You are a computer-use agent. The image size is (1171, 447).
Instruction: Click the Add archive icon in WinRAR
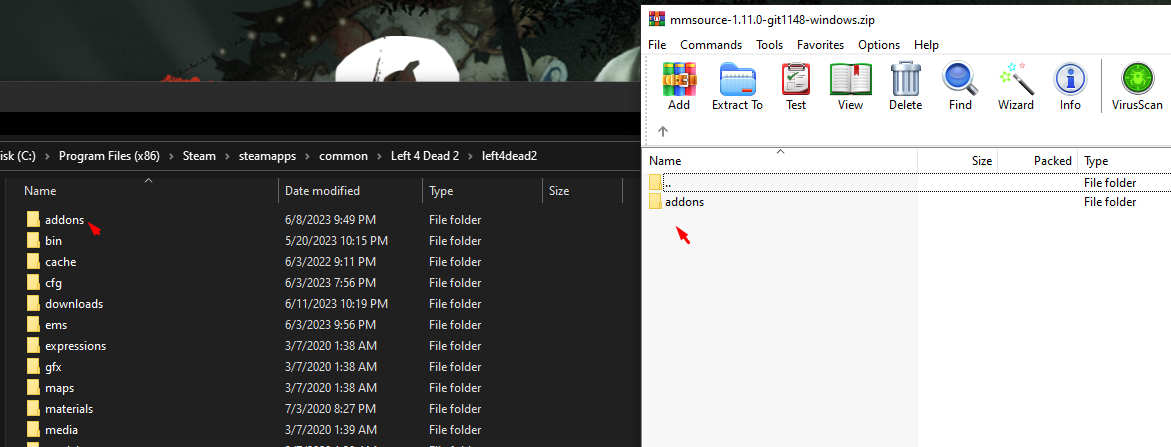click(x=679, y=79)
